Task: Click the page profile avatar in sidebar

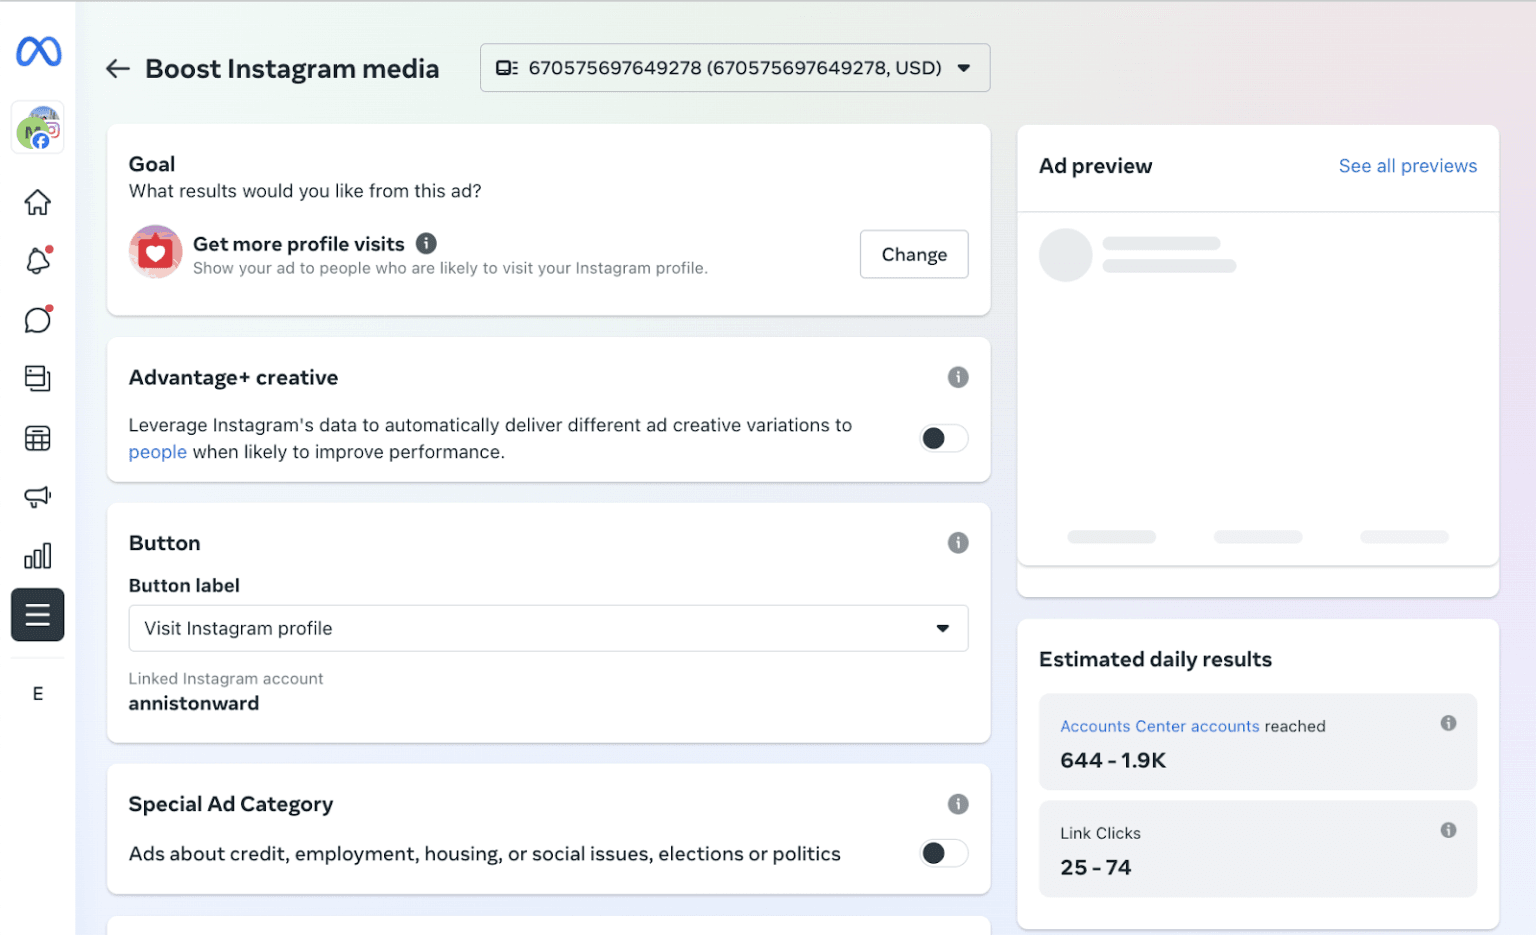Action: point(38,128)
